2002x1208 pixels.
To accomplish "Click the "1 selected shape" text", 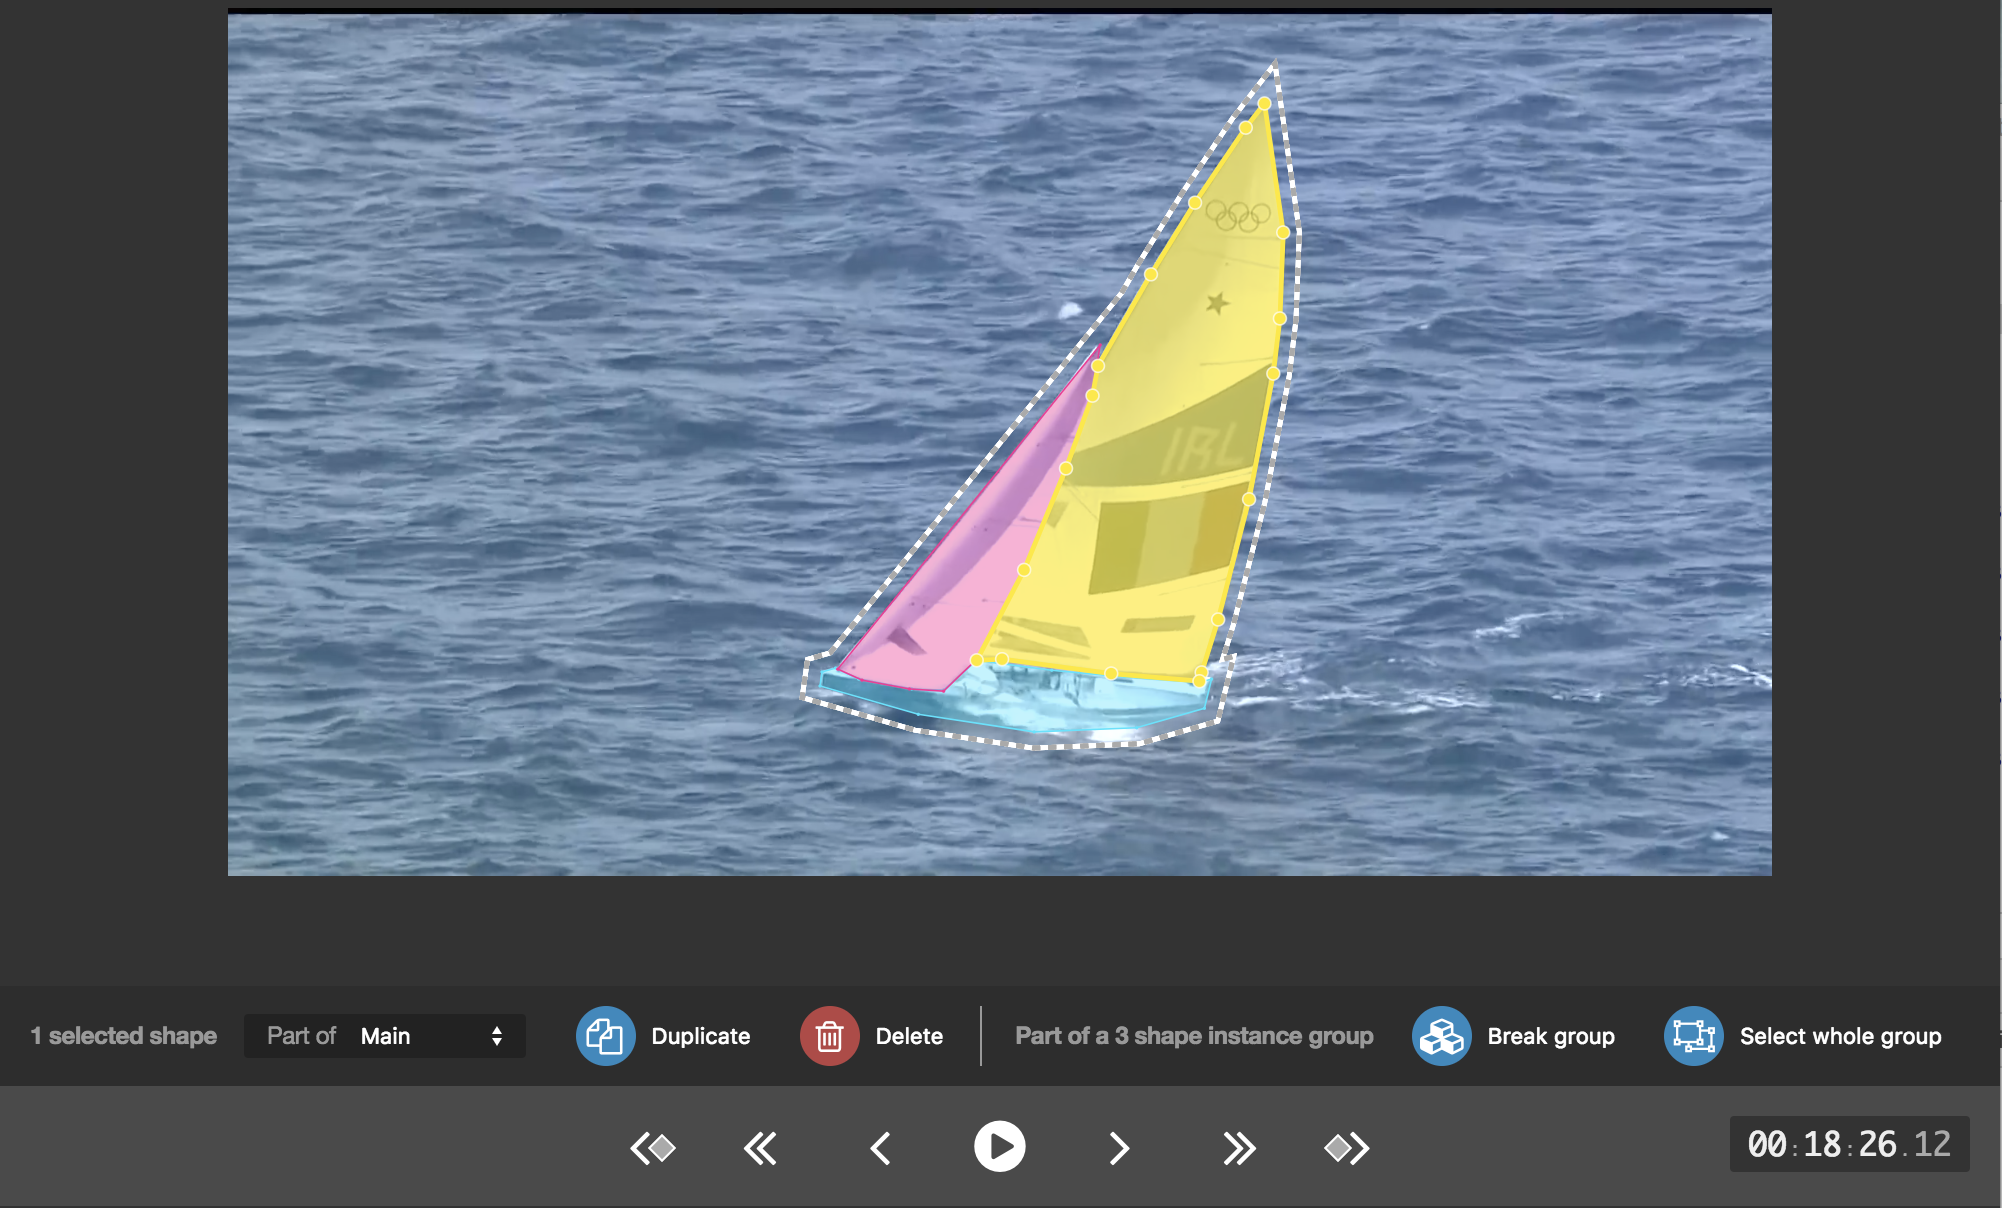I will 124,1036.
